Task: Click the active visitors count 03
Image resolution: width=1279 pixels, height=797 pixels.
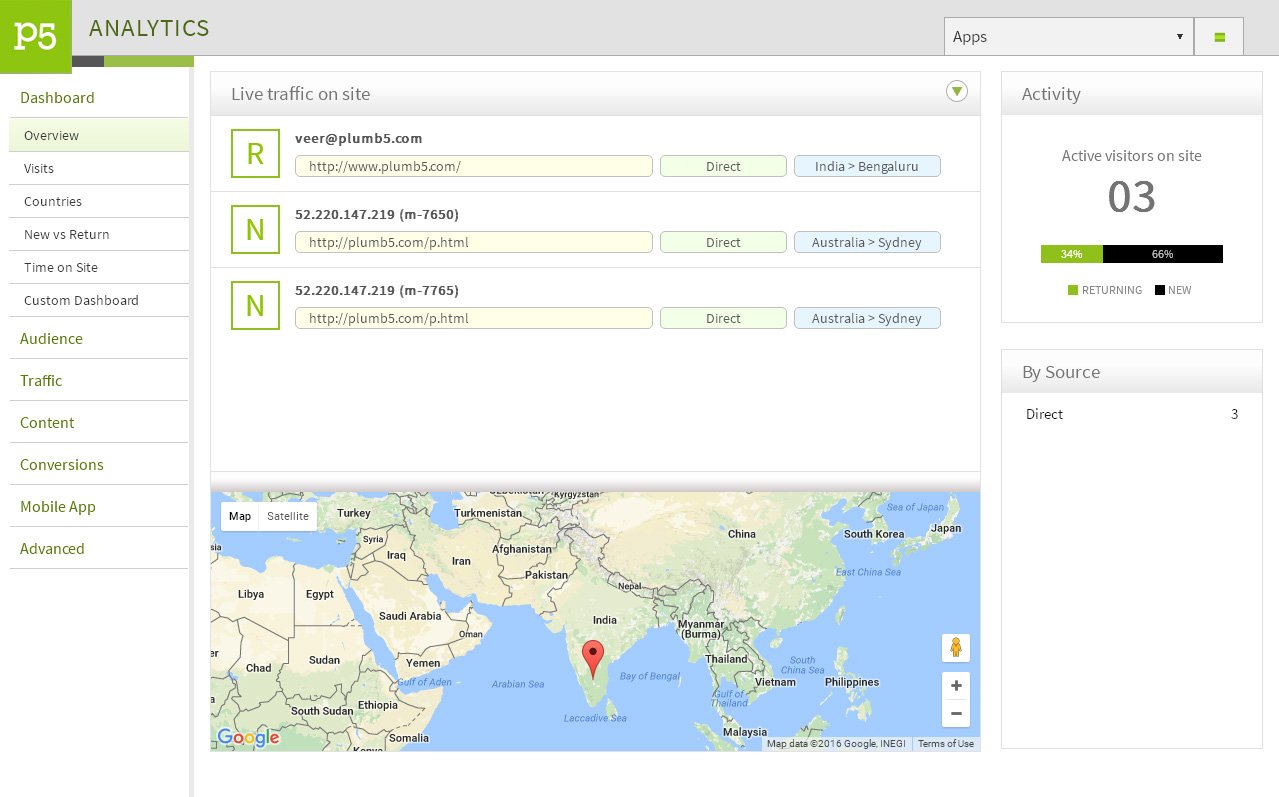Action: point(1132,198)
